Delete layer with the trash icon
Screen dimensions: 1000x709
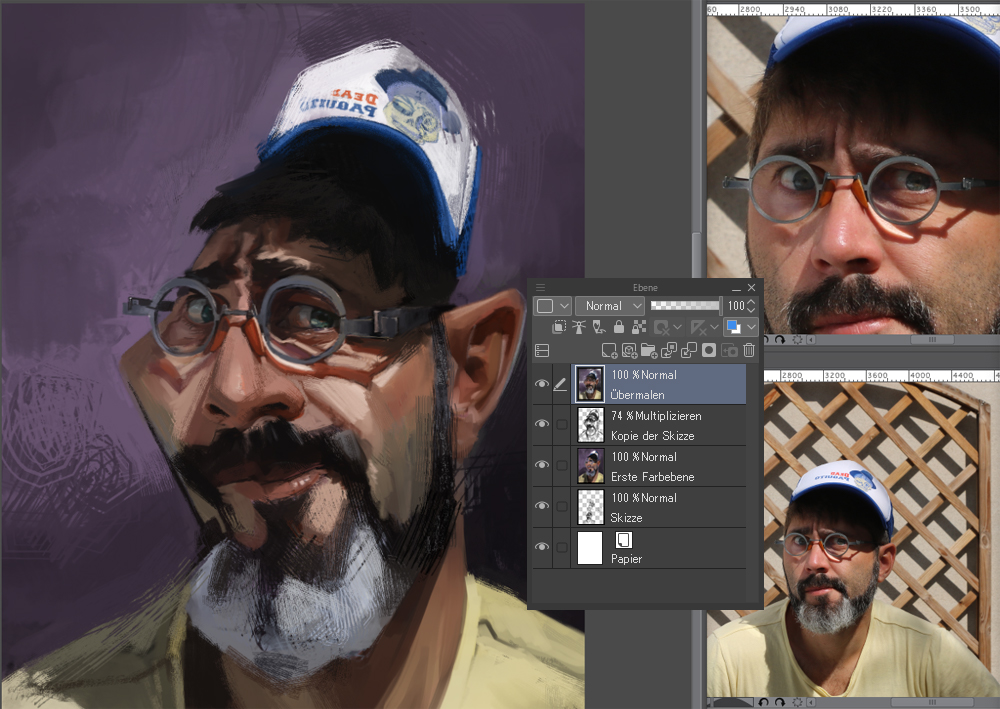[x=749, y=350]
